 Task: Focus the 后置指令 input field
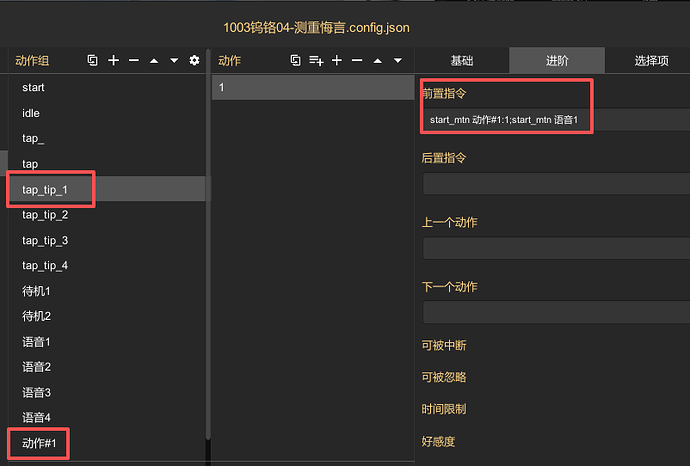coord(555,184)
